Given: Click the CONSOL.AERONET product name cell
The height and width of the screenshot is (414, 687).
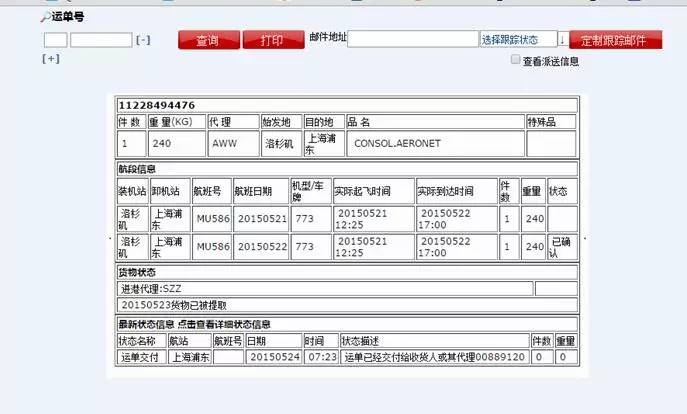Looking at the screenshot, I should (x=436, y=144).
